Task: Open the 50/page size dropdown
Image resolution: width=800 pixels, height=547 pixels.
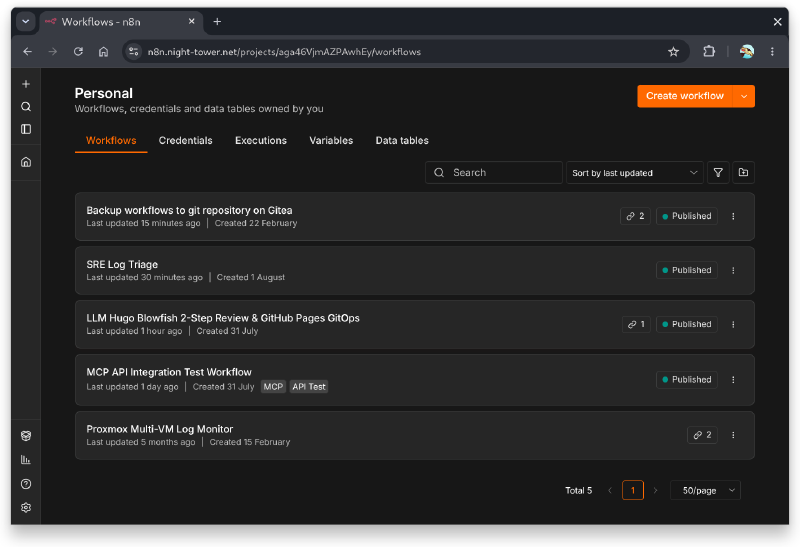Action: (705, 490)
